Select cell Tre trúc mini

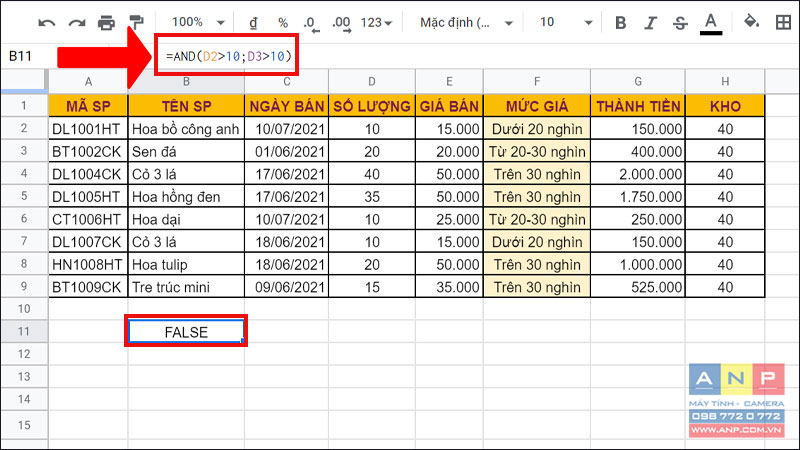point(186,287)
